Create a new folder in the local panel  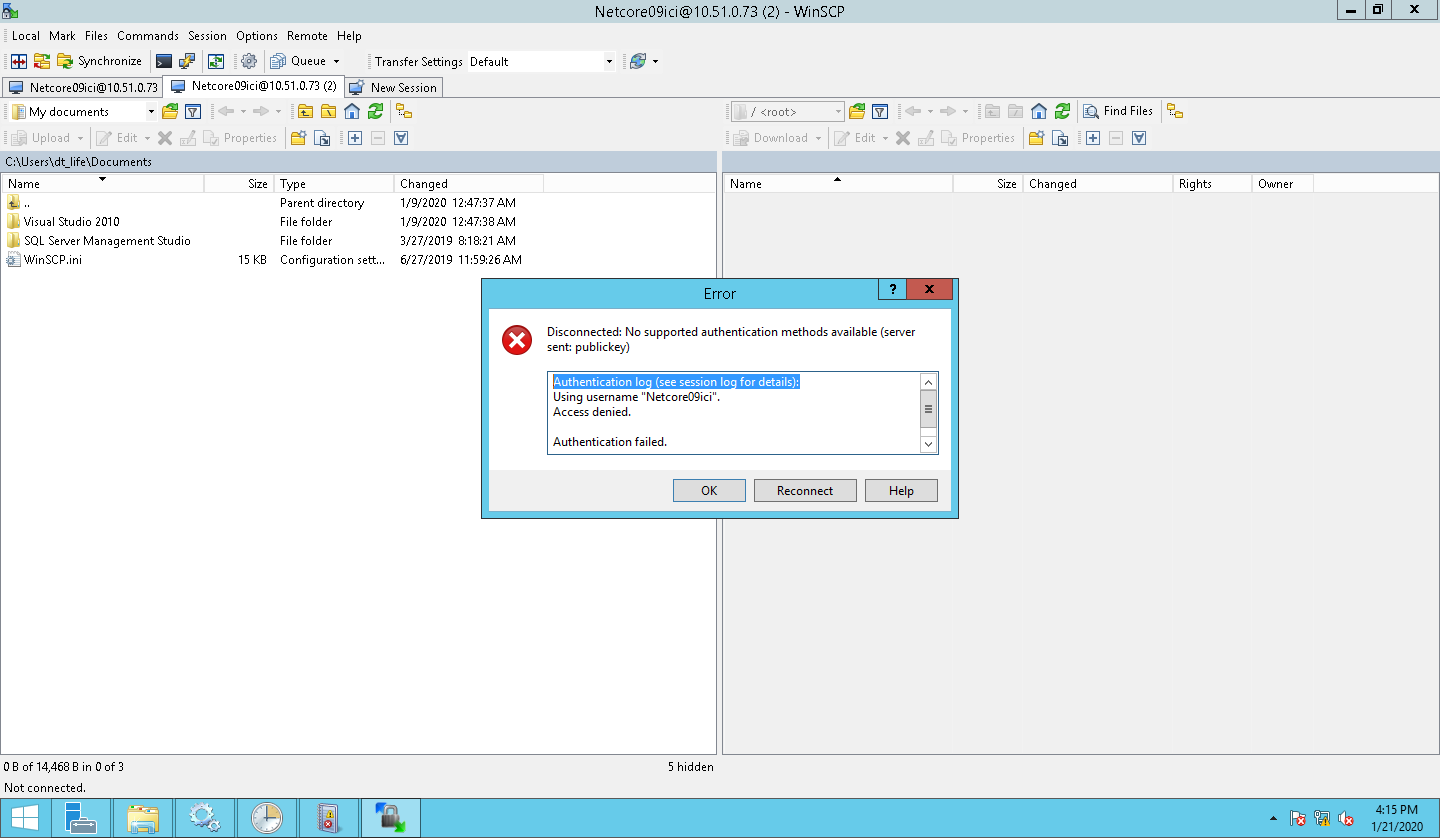(298, 138)
